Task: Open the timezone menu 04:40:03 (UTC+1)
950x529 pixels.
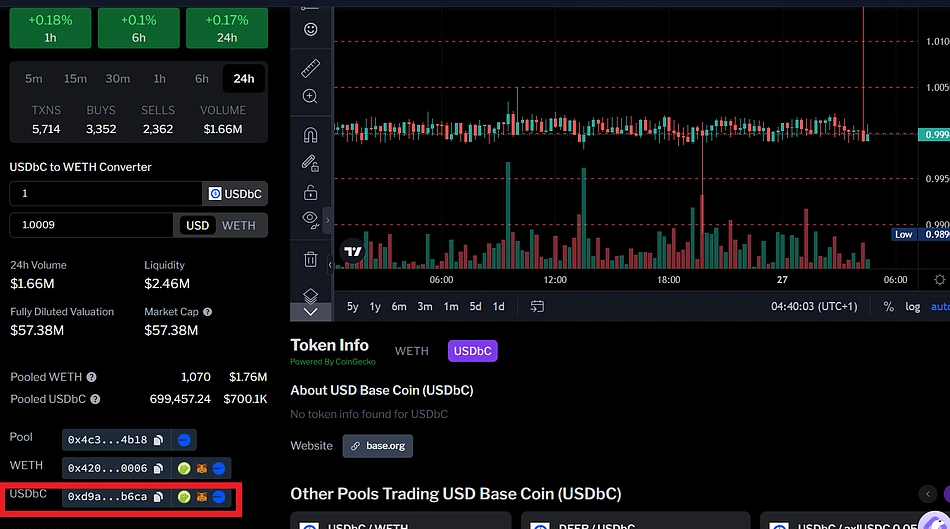Action: tap(814, 307)
